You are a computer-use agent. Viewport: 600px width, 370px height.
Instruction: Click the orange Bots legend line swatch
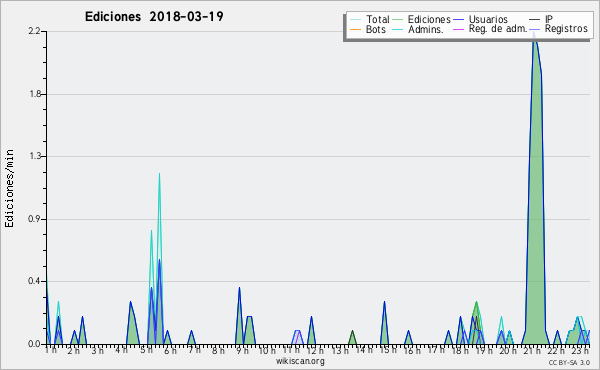coord(355,29)
